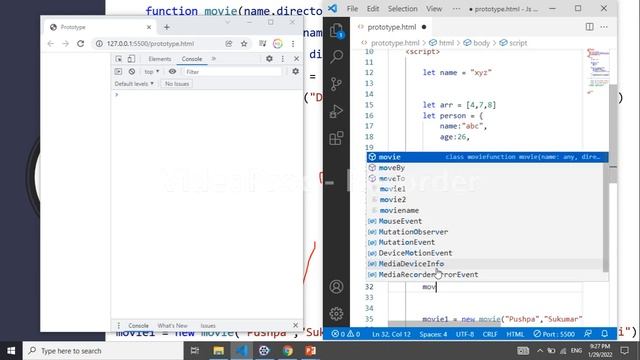This screenshot has width=640, height=360.
Task: Click UTF-8 encoding selector
Action: coord(465,334)
